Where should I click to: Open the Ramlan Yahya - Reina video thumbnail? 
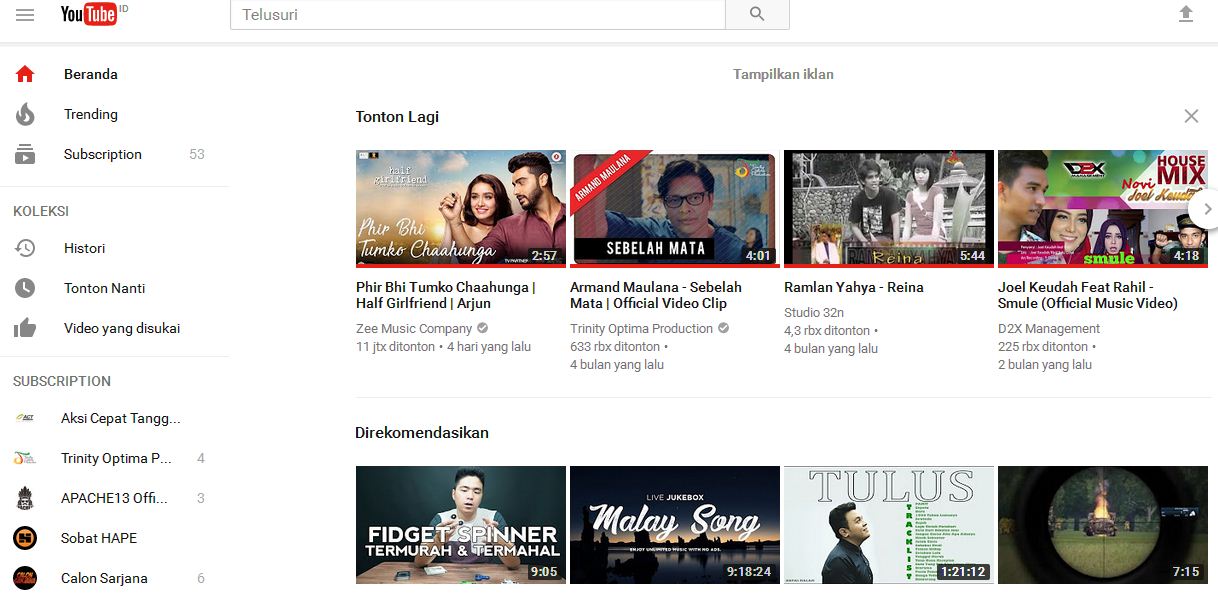(x=888, y=208)
